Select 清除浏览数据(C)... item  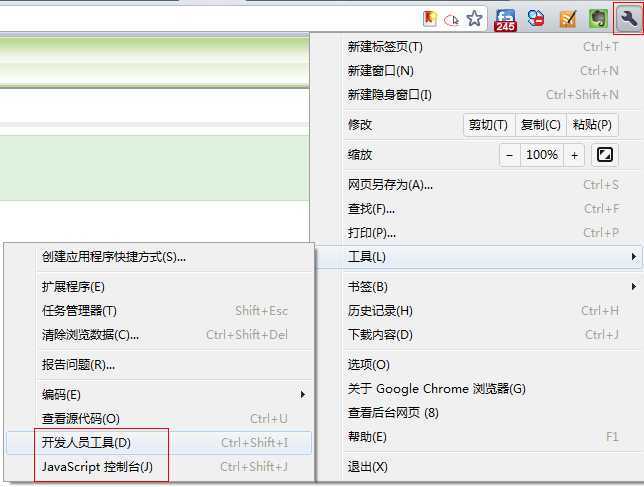159,335
